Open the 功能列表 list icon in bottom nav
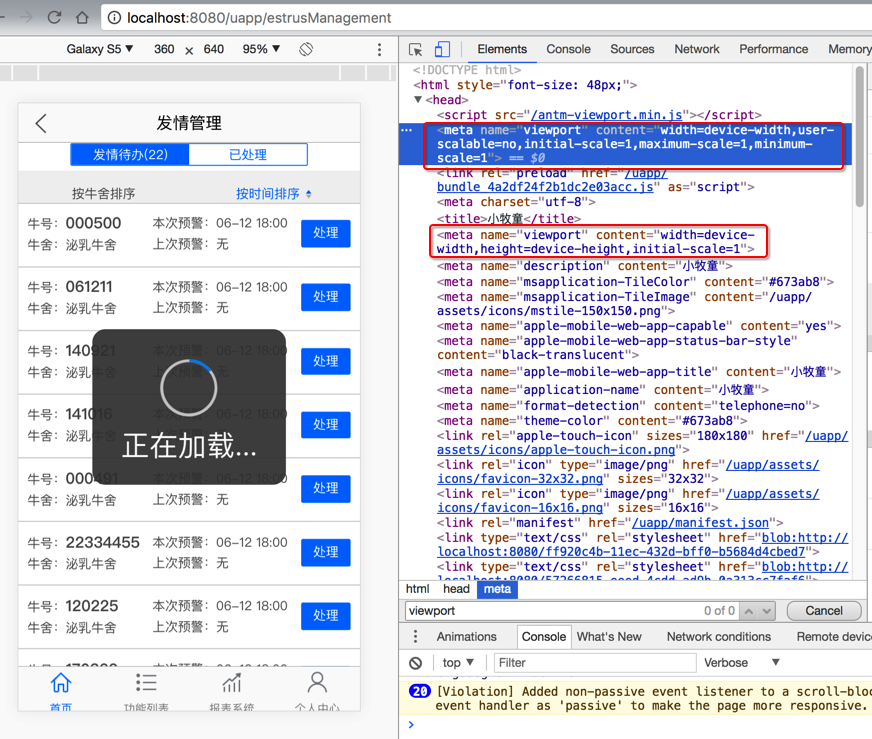Image resolution: width=872 pixels, height=739 pixels. (x=146, y=683)
